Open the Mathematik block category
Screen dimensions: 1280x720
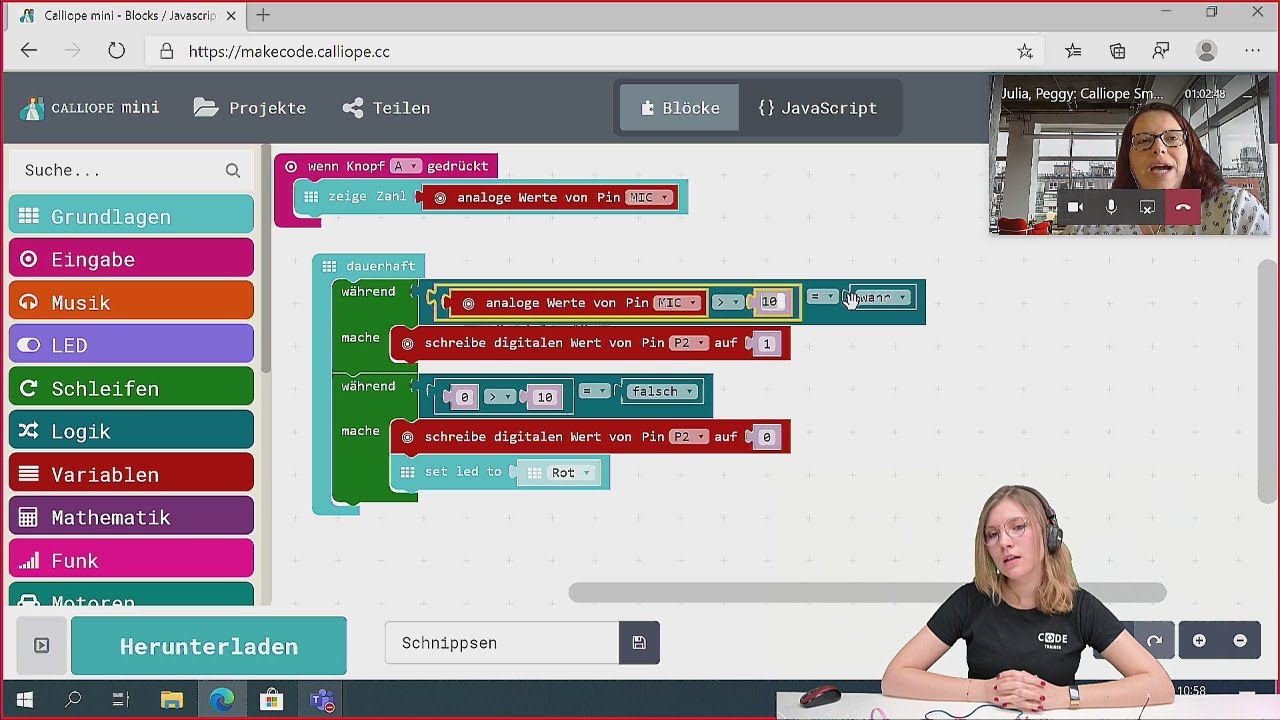click(131, 517)
